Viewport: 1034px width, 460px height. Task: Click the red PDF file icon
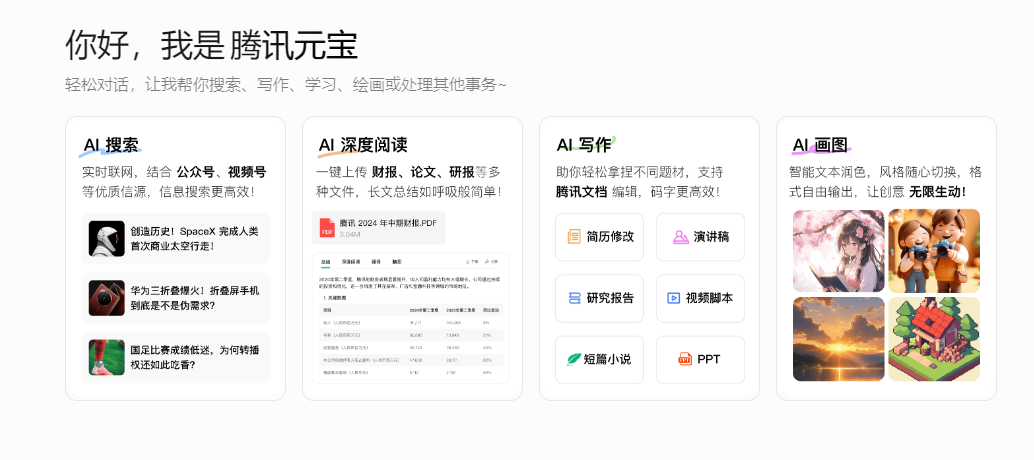[x=327, y=228]
